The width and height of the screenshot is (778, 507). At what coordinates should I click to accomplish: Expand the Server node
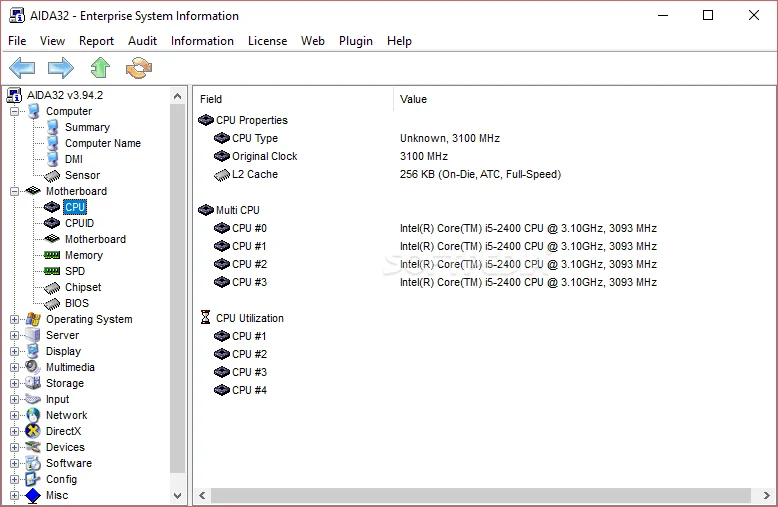point(14,335)
